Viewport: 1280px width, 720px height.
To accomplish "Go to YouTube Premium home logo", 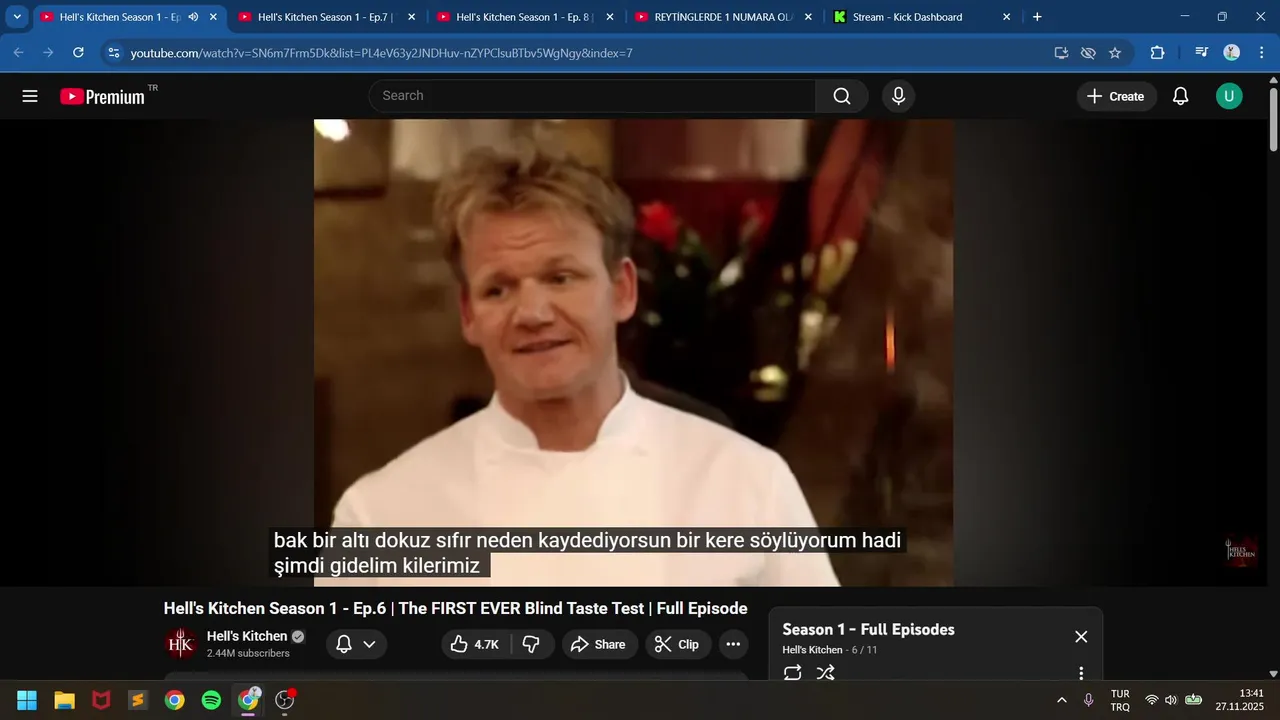I will pyautogui.click(x=102, y=96).
